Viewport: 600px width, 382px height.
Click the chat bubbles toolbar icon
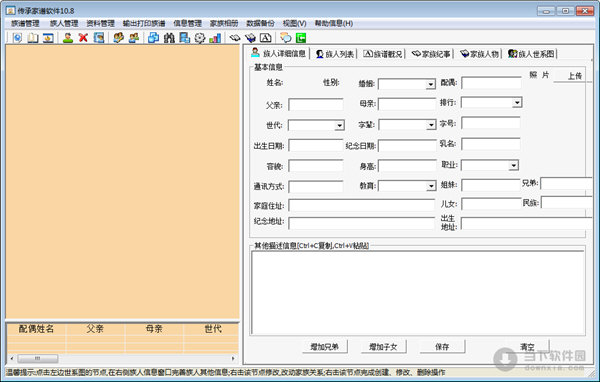tap(285, 38)
